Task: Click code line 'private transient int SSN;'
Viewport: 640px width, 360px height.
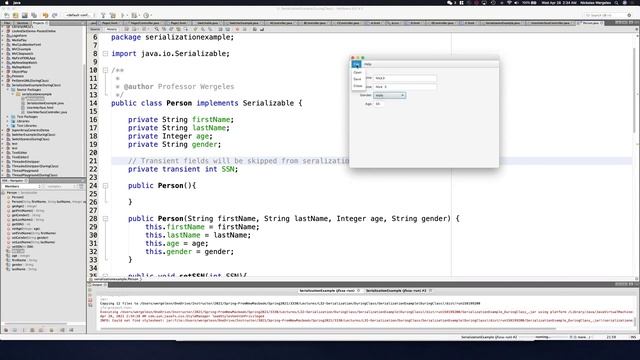Action: [x=183, y=169]
